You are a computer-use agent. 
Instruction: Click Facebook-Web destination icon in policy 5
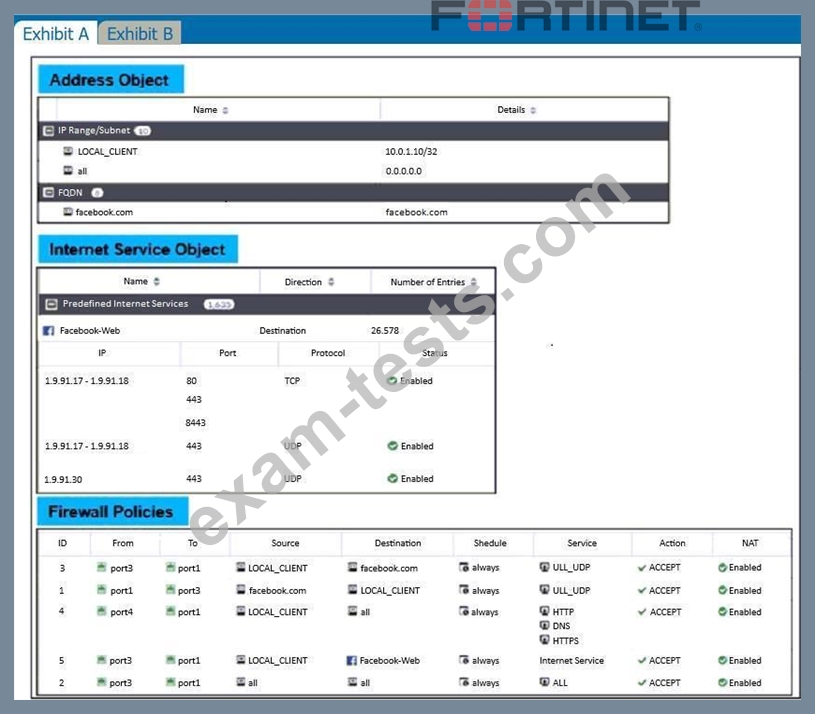point(352,661)
